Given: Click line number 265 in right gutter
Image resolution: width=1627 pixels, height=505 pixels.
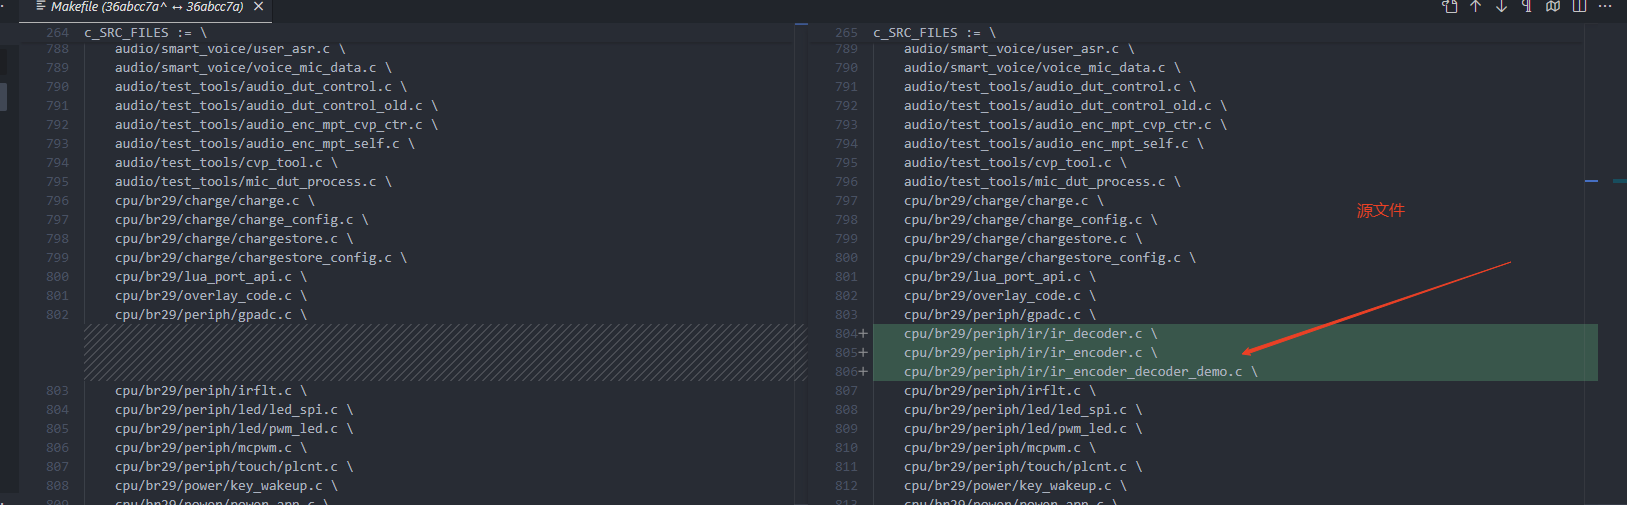Looking at the screenshot, I should pos(847,33).
